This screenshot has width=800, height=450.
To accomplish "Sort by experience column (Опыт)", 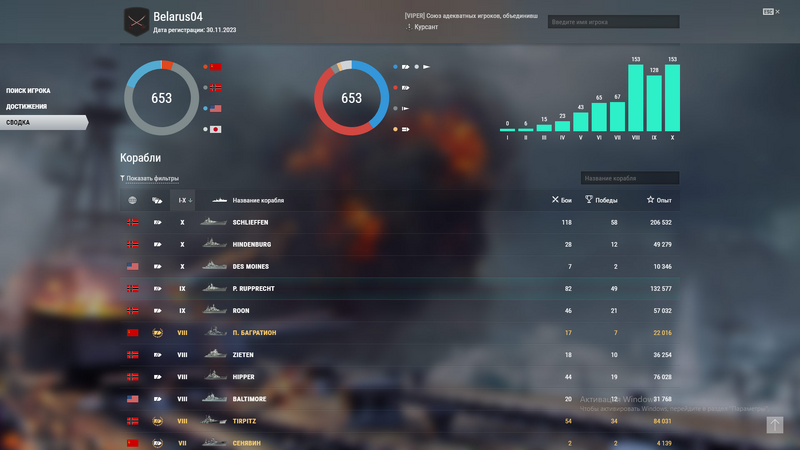I will point(658,200).
